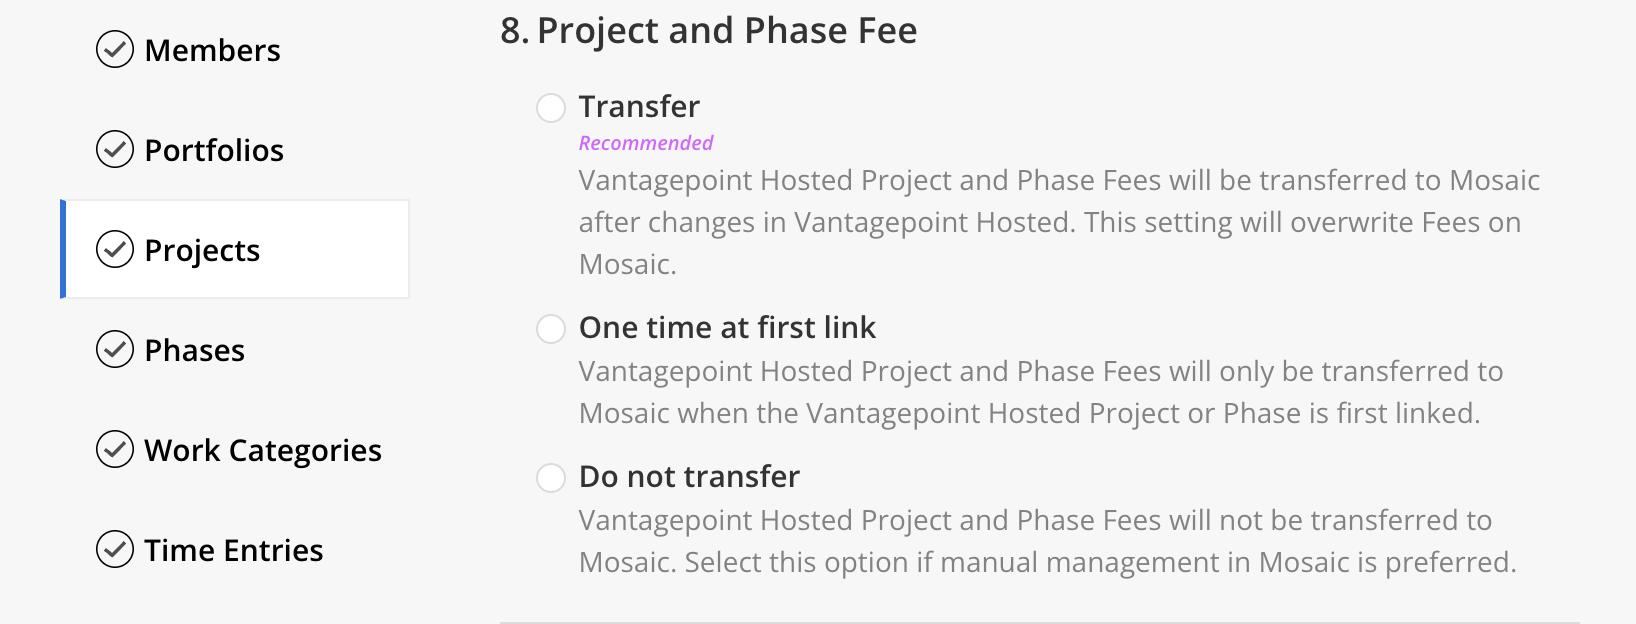The height and width of the screenshot is (624, 1636).
Task: Click the Phases checkmark icon
Action: point(115,349)
